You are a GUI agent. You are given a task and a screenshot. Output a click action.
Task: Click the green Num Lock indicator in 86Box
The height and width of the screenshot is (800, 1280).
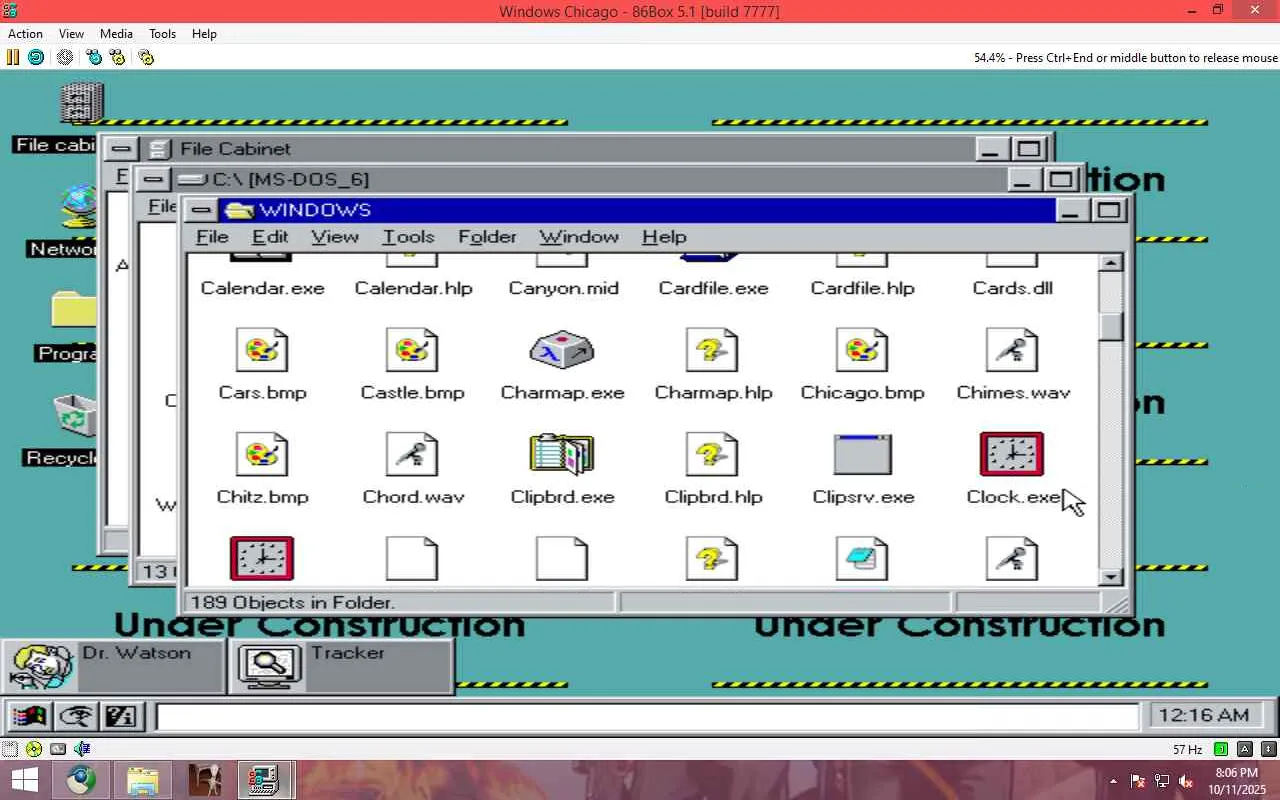(x=1221, y=748)
